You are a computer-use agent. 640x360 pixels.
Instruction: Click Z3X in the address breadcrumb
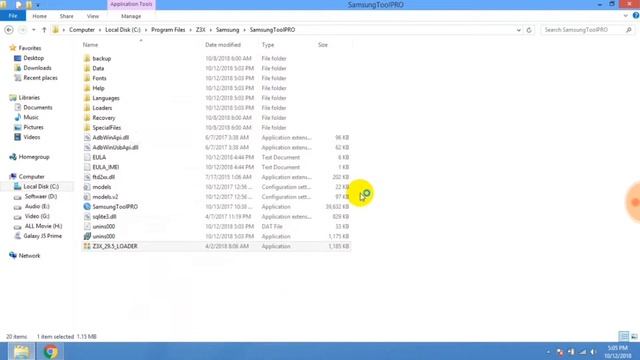[x=200, y=30]
